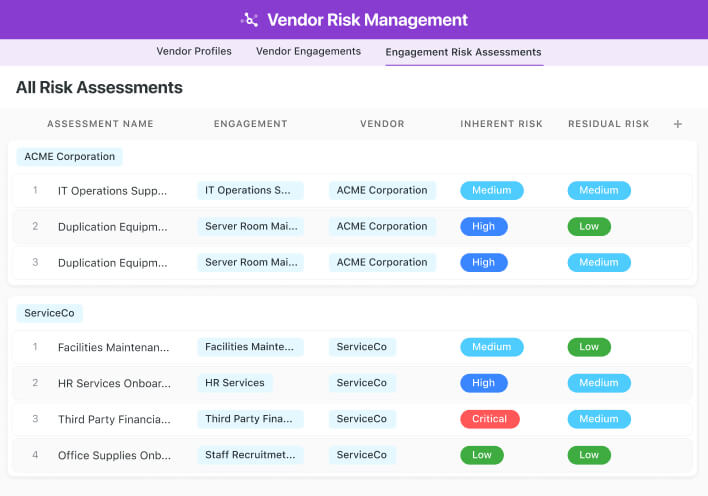Click ACME Corporation vendor tag in ACME row 3
The image size is (708, 496).
pos(382,263)
